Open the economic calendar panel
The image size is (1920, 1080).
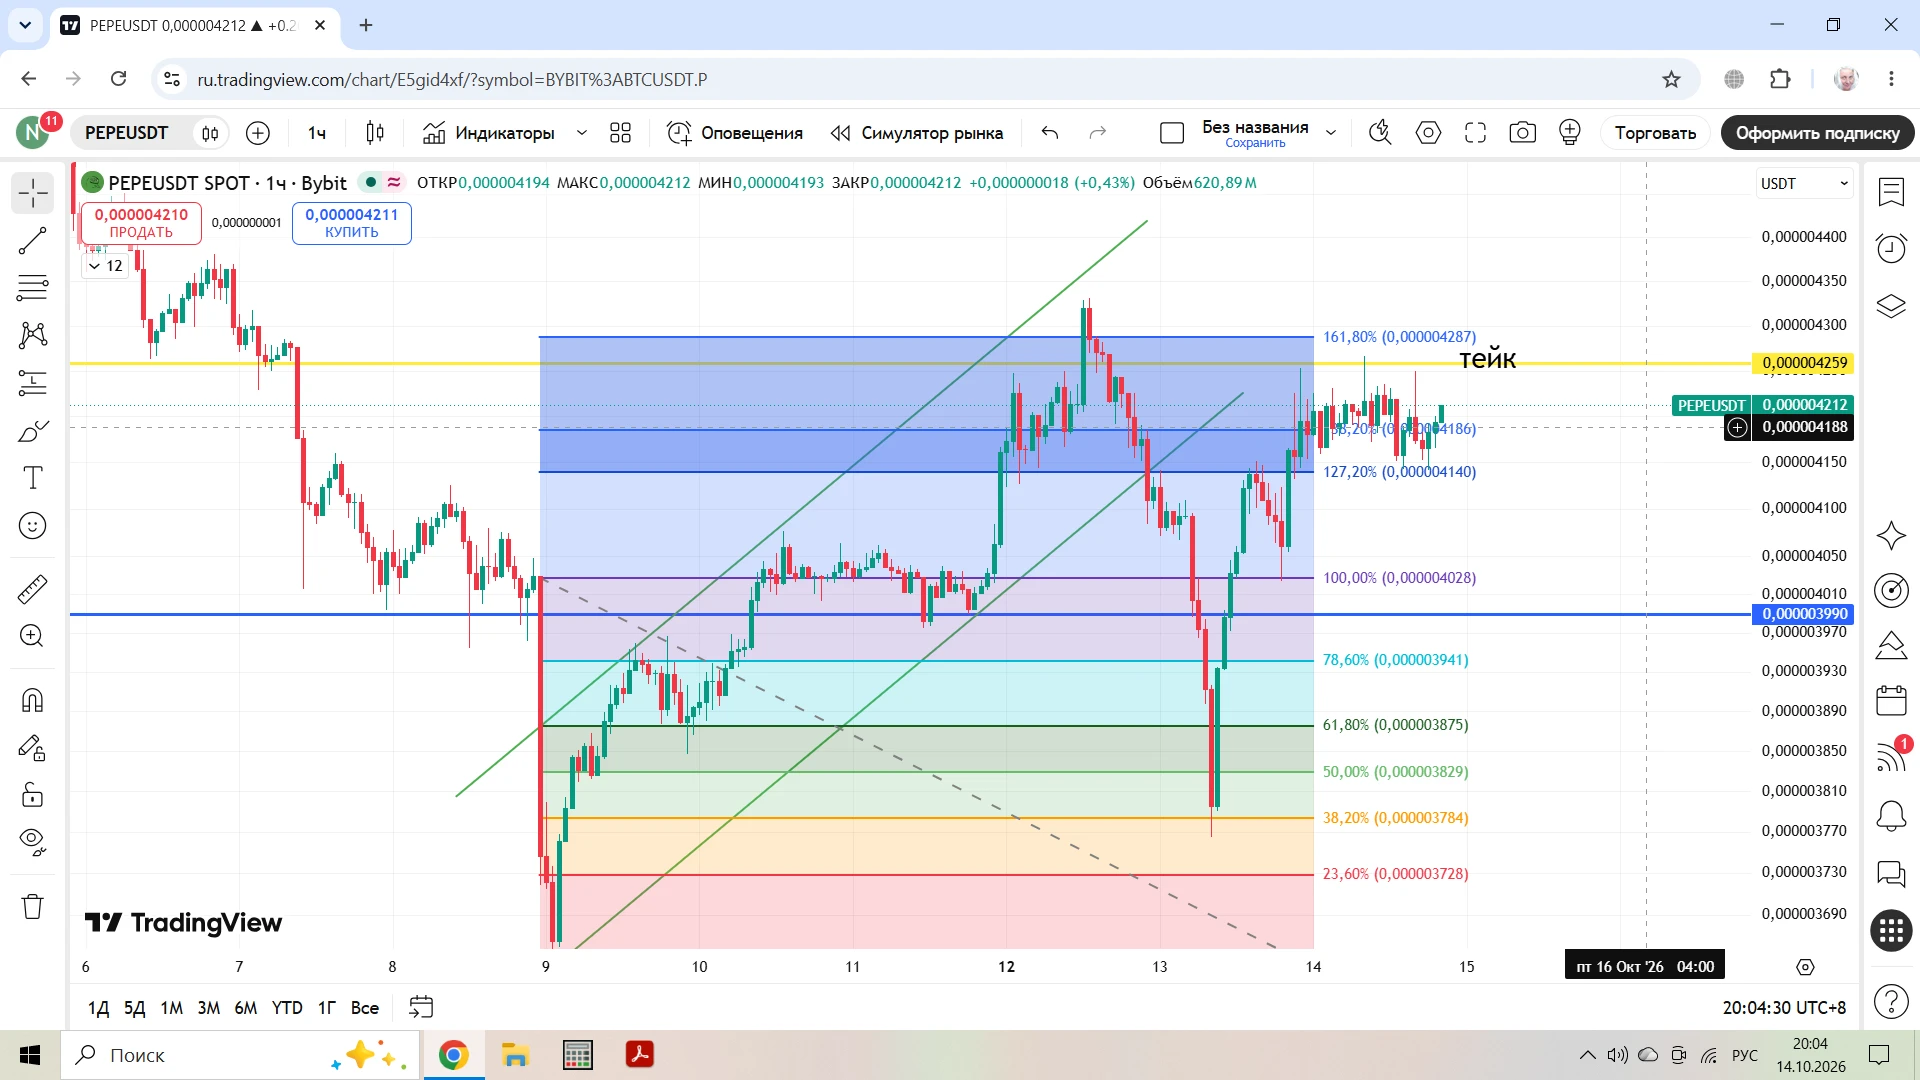pyautogui.click(x=1891, y=700)
